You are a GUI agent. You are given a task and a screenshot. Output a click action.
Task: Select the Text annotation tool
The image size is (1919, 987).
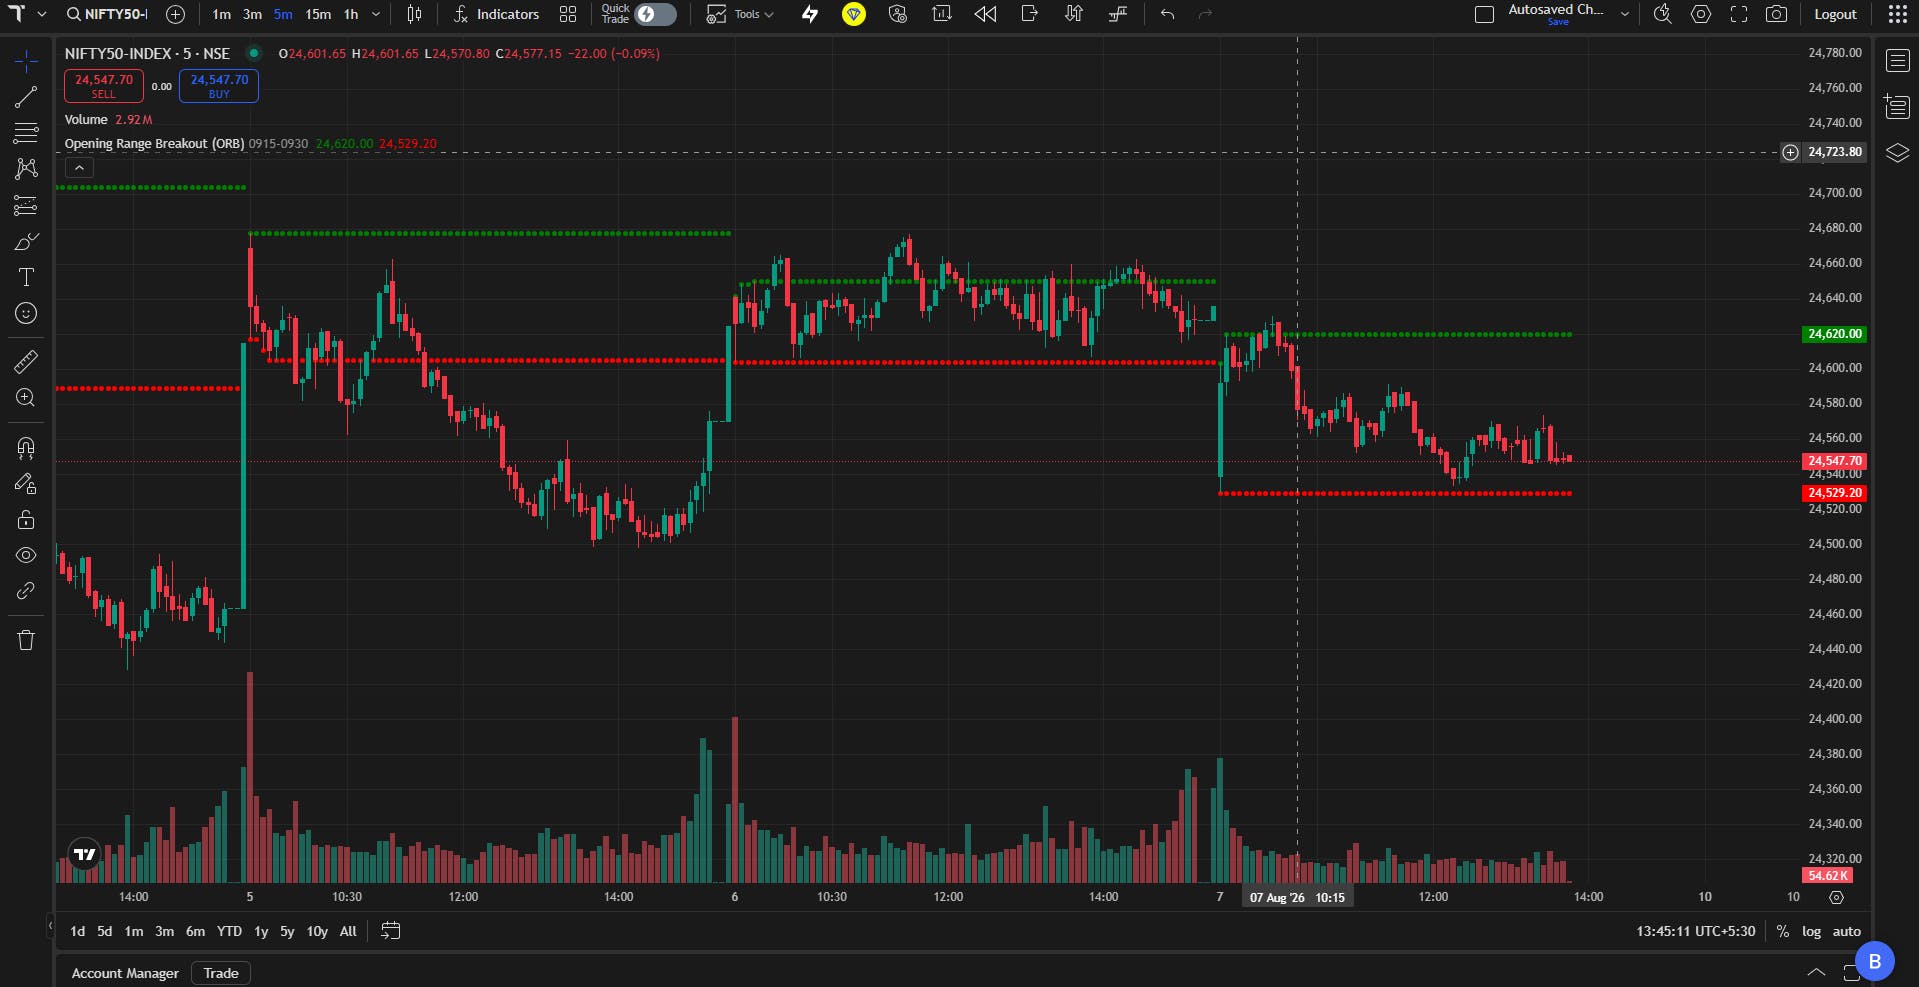pyautogui.click(x=26, y=277)
